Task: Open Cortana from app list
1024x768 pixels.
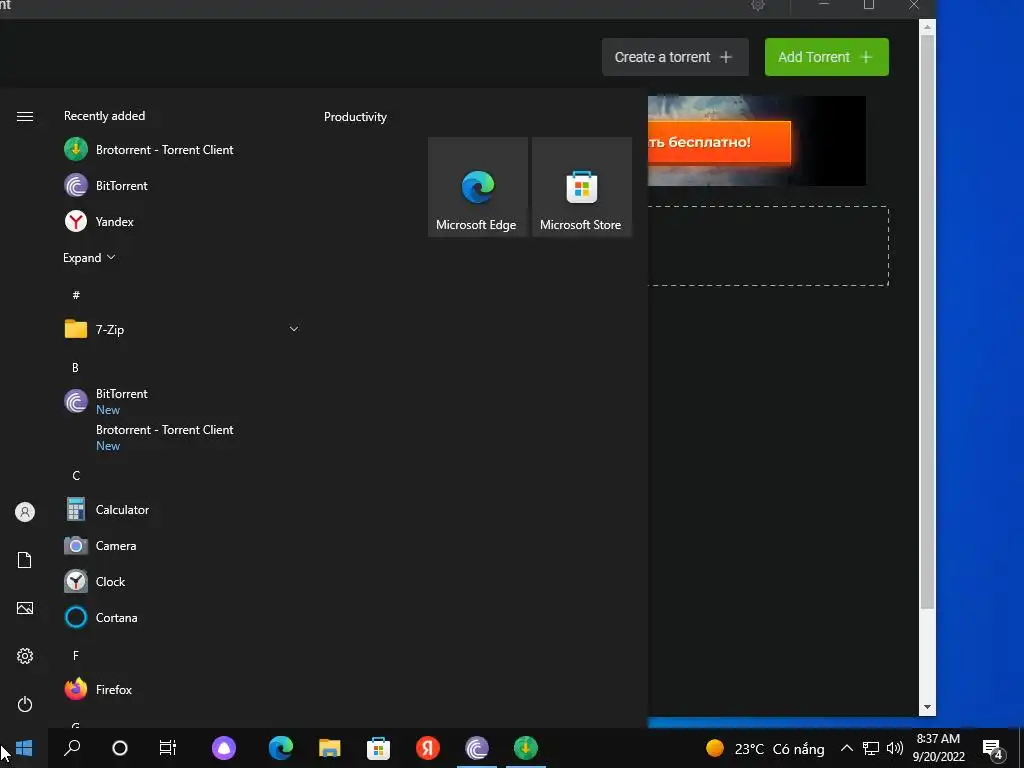Action: [x=101, y=617]
